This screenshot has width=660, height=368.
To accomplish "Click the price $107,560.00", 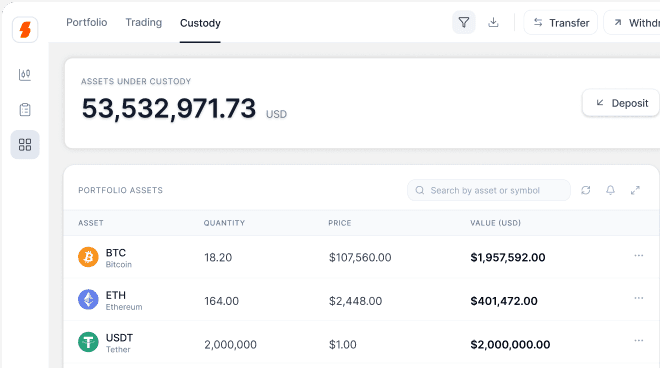I will [x=360, y=257].
